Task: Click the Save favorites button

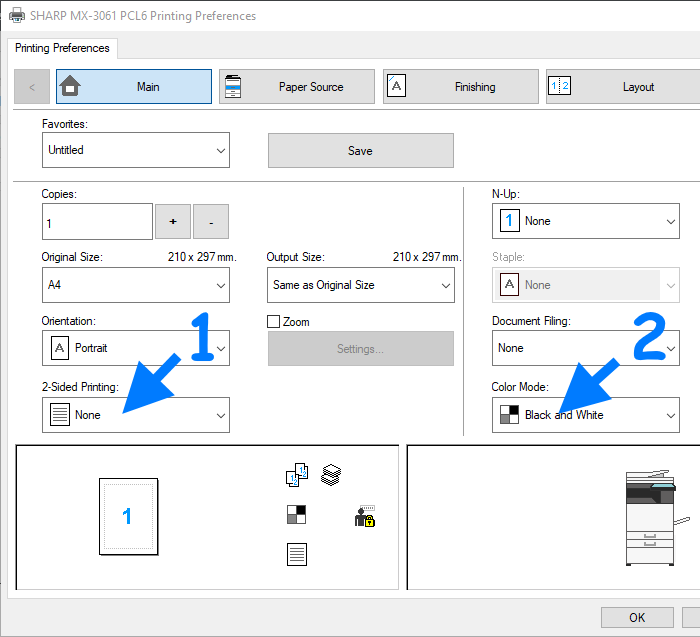Action: coord(361,150)
